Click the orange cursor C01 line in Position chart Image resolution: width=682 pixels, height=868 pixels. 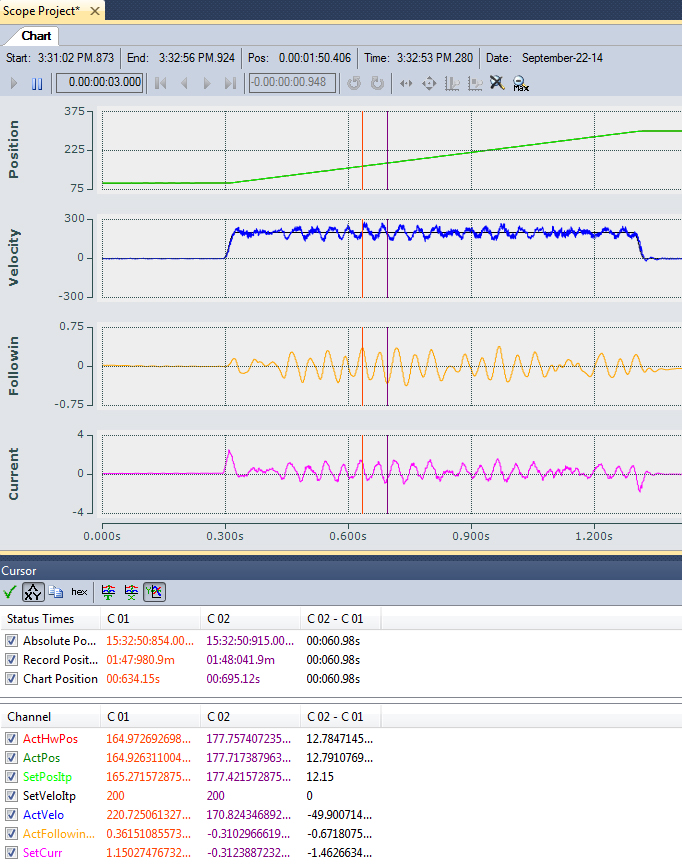coord(363,151)
